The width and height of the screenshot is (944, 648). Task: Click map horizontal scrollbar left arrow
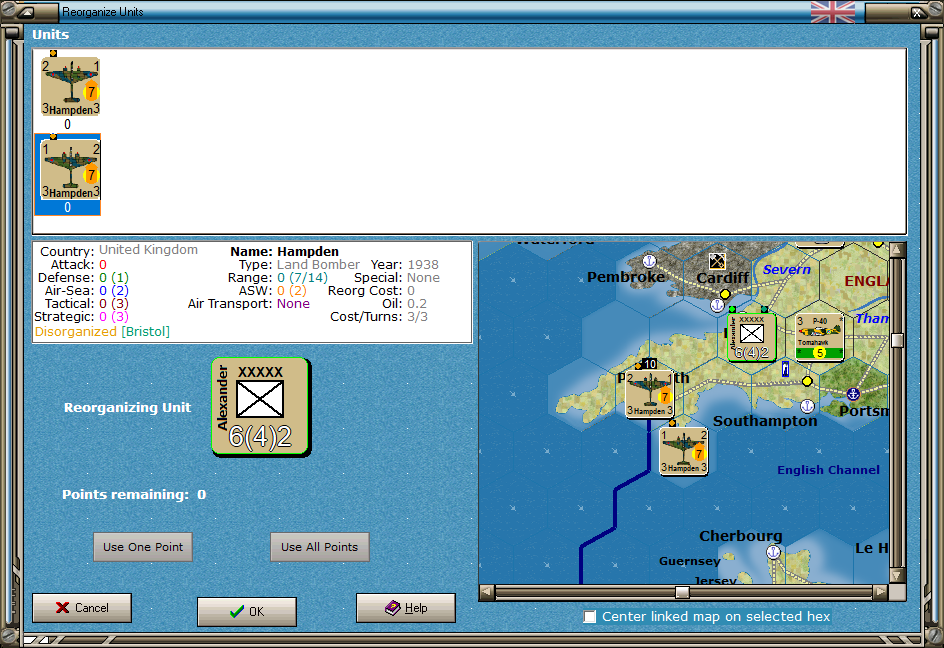click(x=487, y=593)
